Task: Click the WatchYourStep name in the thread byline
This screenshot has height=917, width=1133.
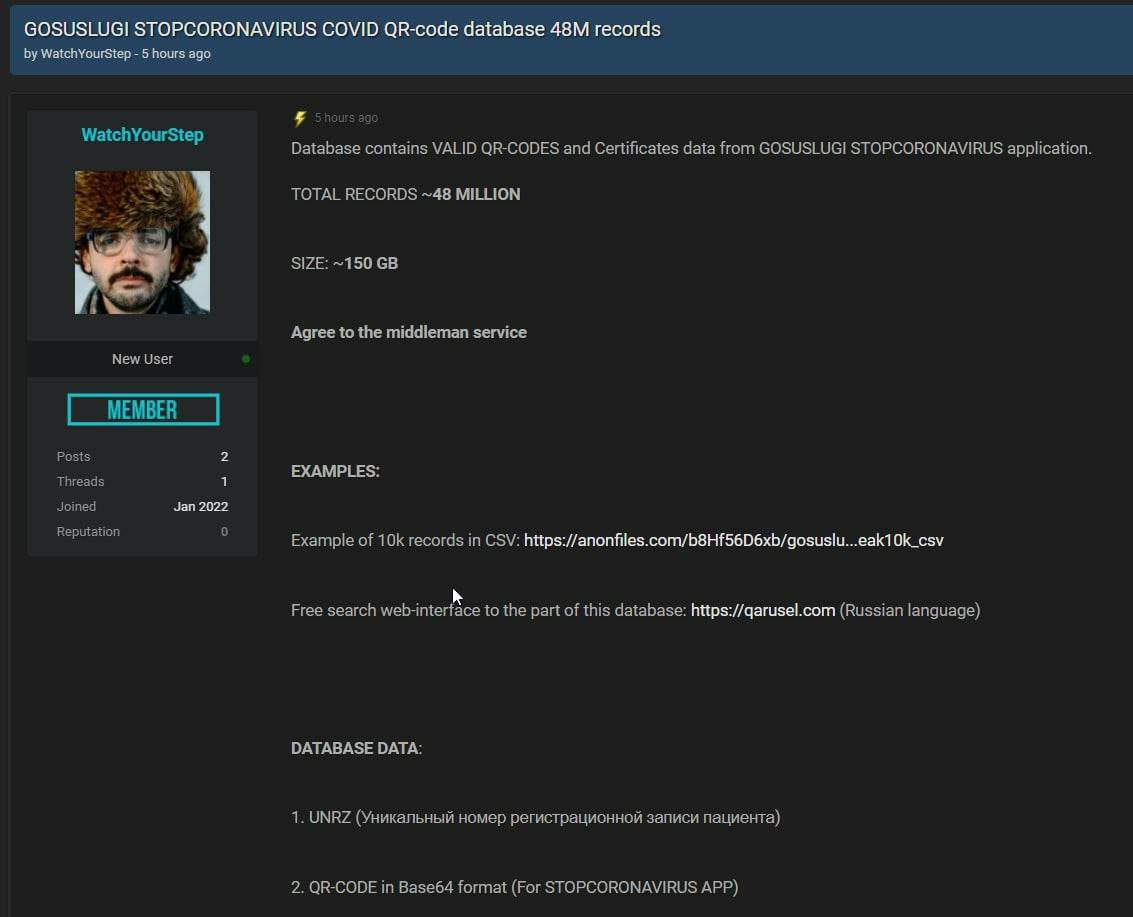Action: 86,53
